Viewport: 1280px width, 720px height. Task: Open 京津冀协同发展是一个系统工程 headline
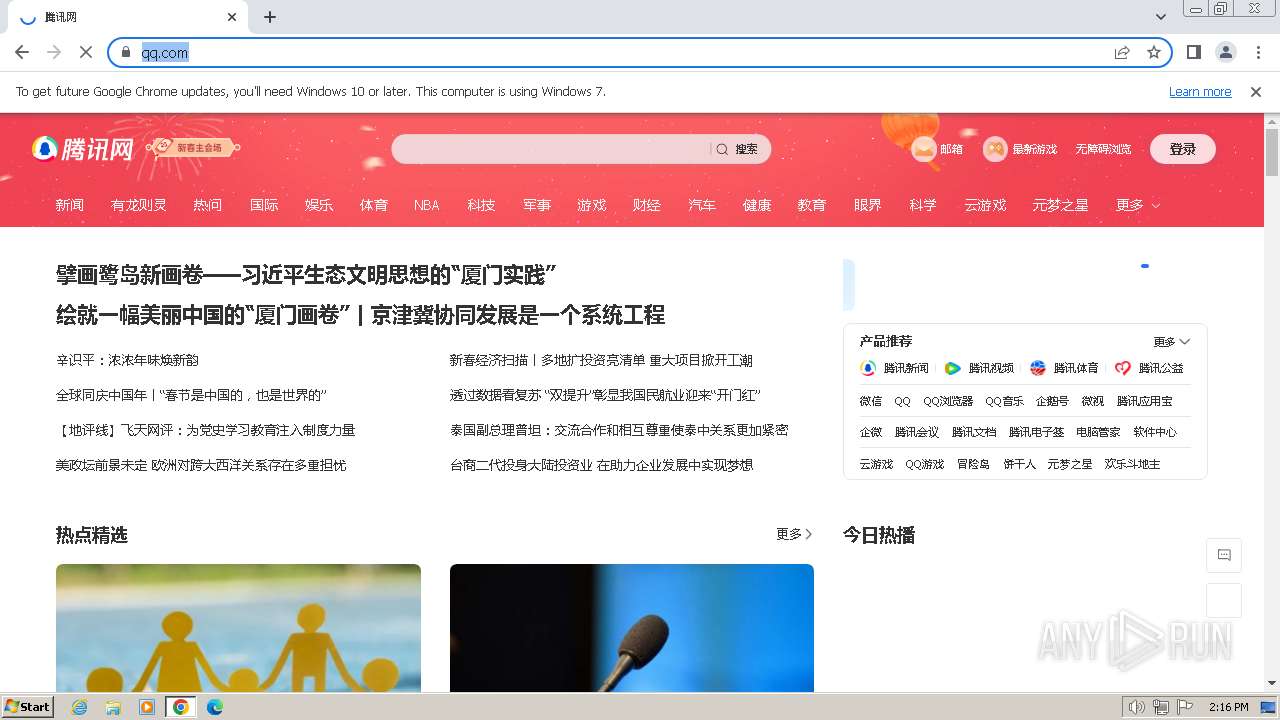pos(518,315)
